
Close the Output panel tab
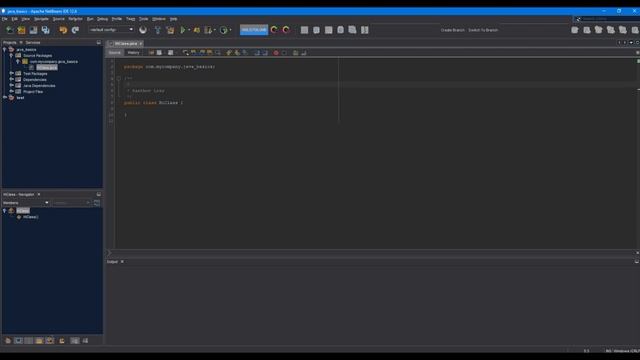pos(122,262)
